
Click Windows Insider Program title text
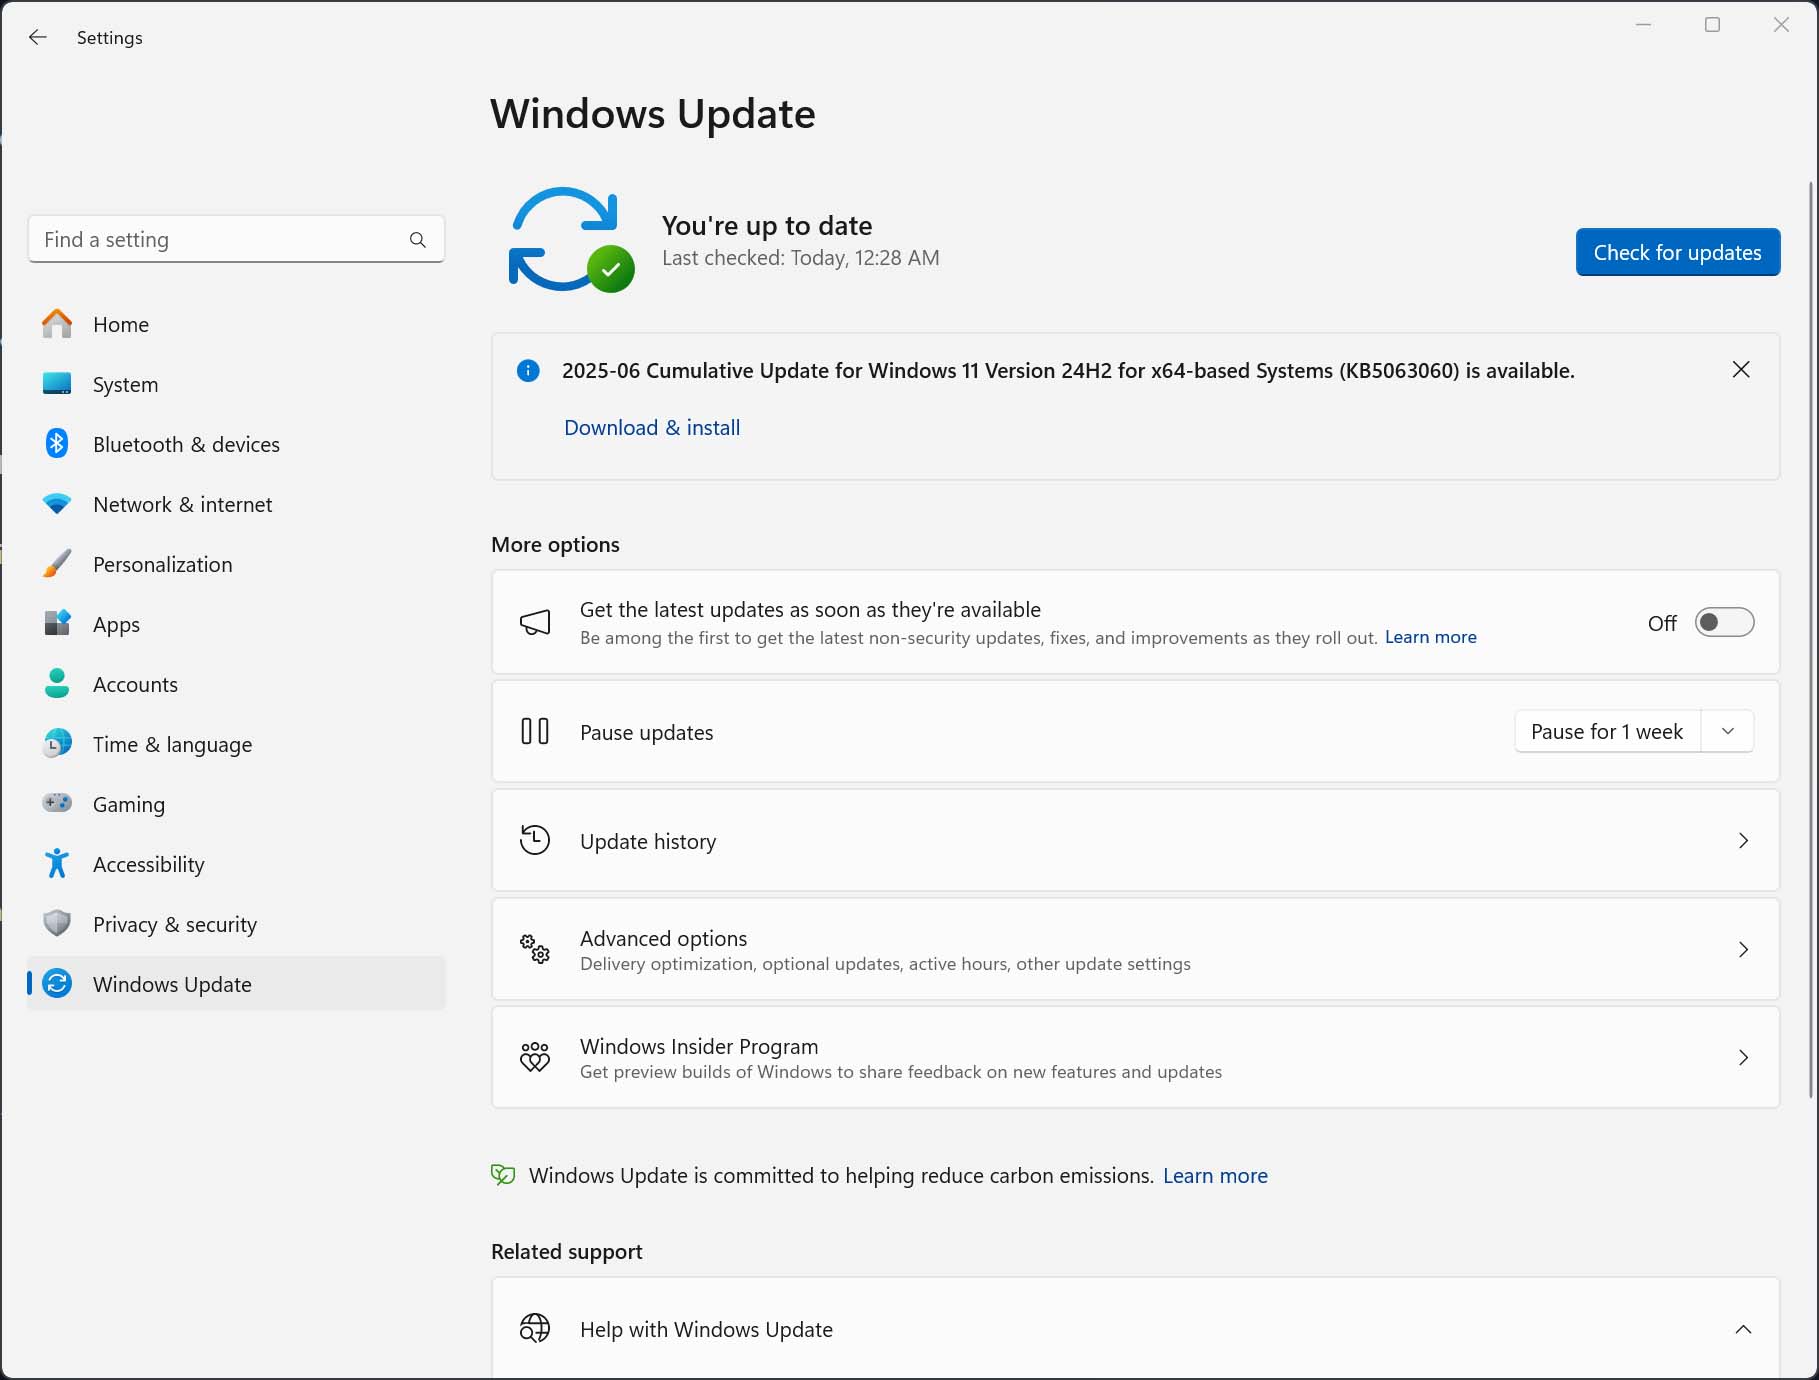tap(699, 1046)
